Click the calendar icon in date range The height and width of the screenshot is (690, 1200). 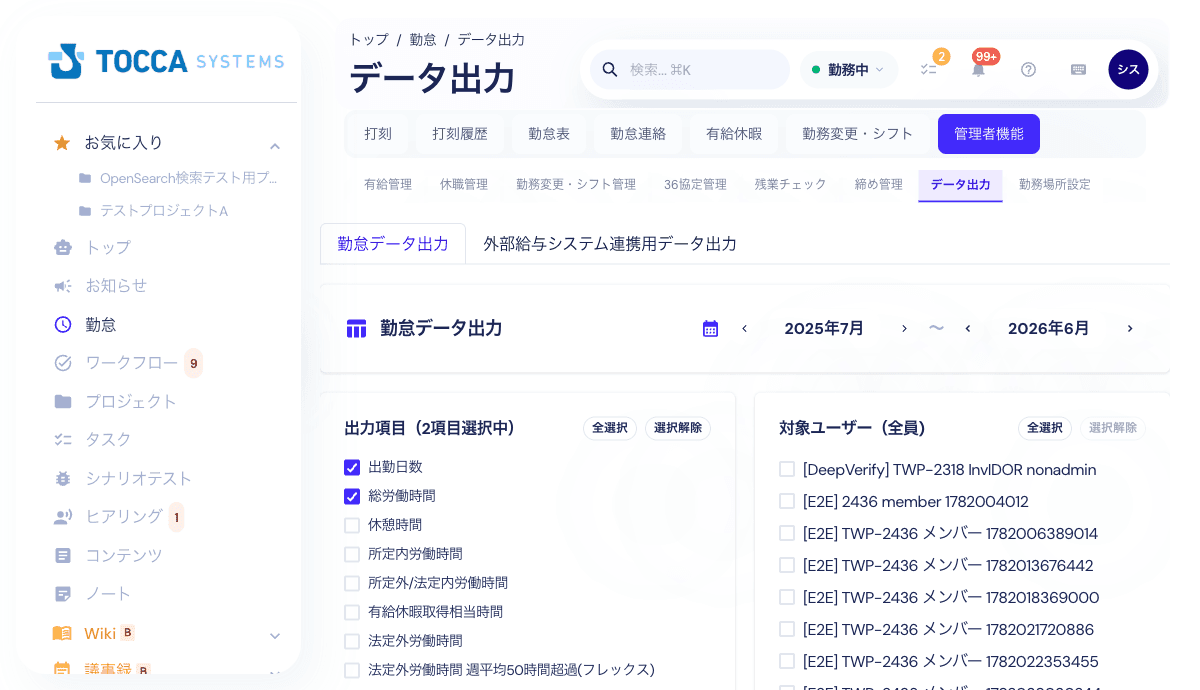(710, 328)
